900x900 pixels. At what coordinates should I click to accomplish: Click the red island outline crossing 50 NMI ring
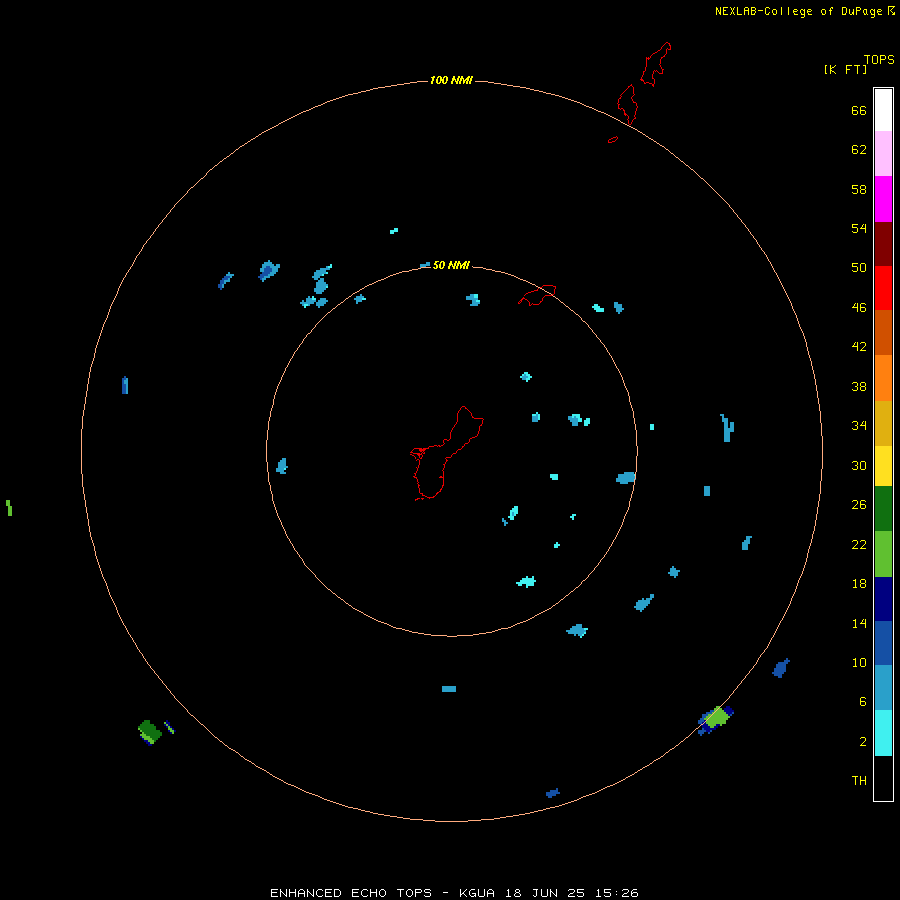point(537,295)
